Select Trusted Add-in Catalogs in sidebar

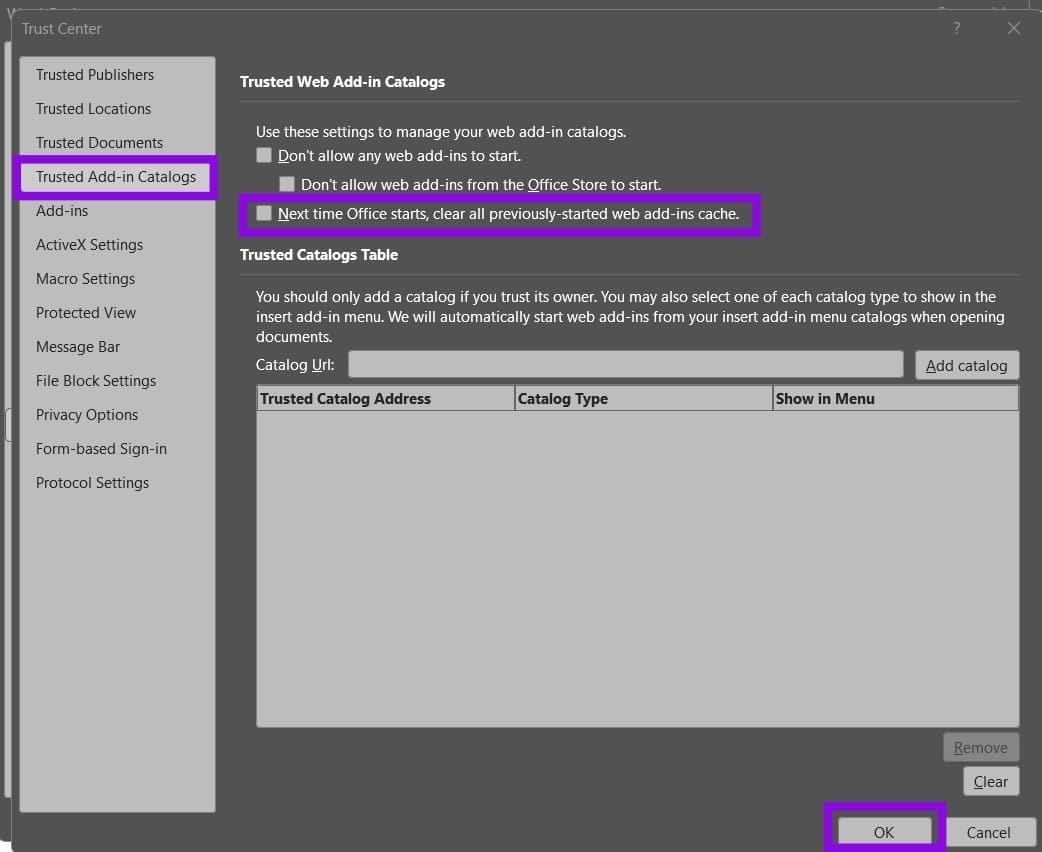[116, 177]
